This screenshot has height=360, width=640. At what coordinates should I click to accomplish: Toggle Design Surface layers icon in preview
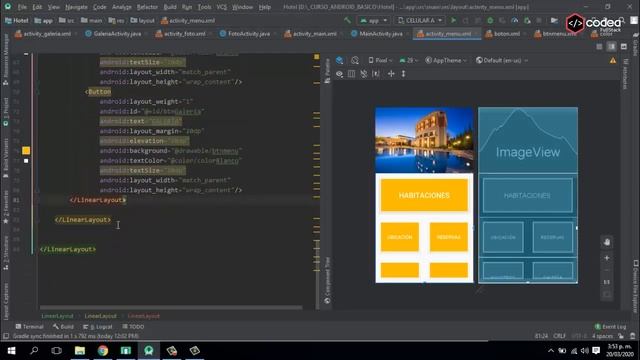(x=339, y=60)
